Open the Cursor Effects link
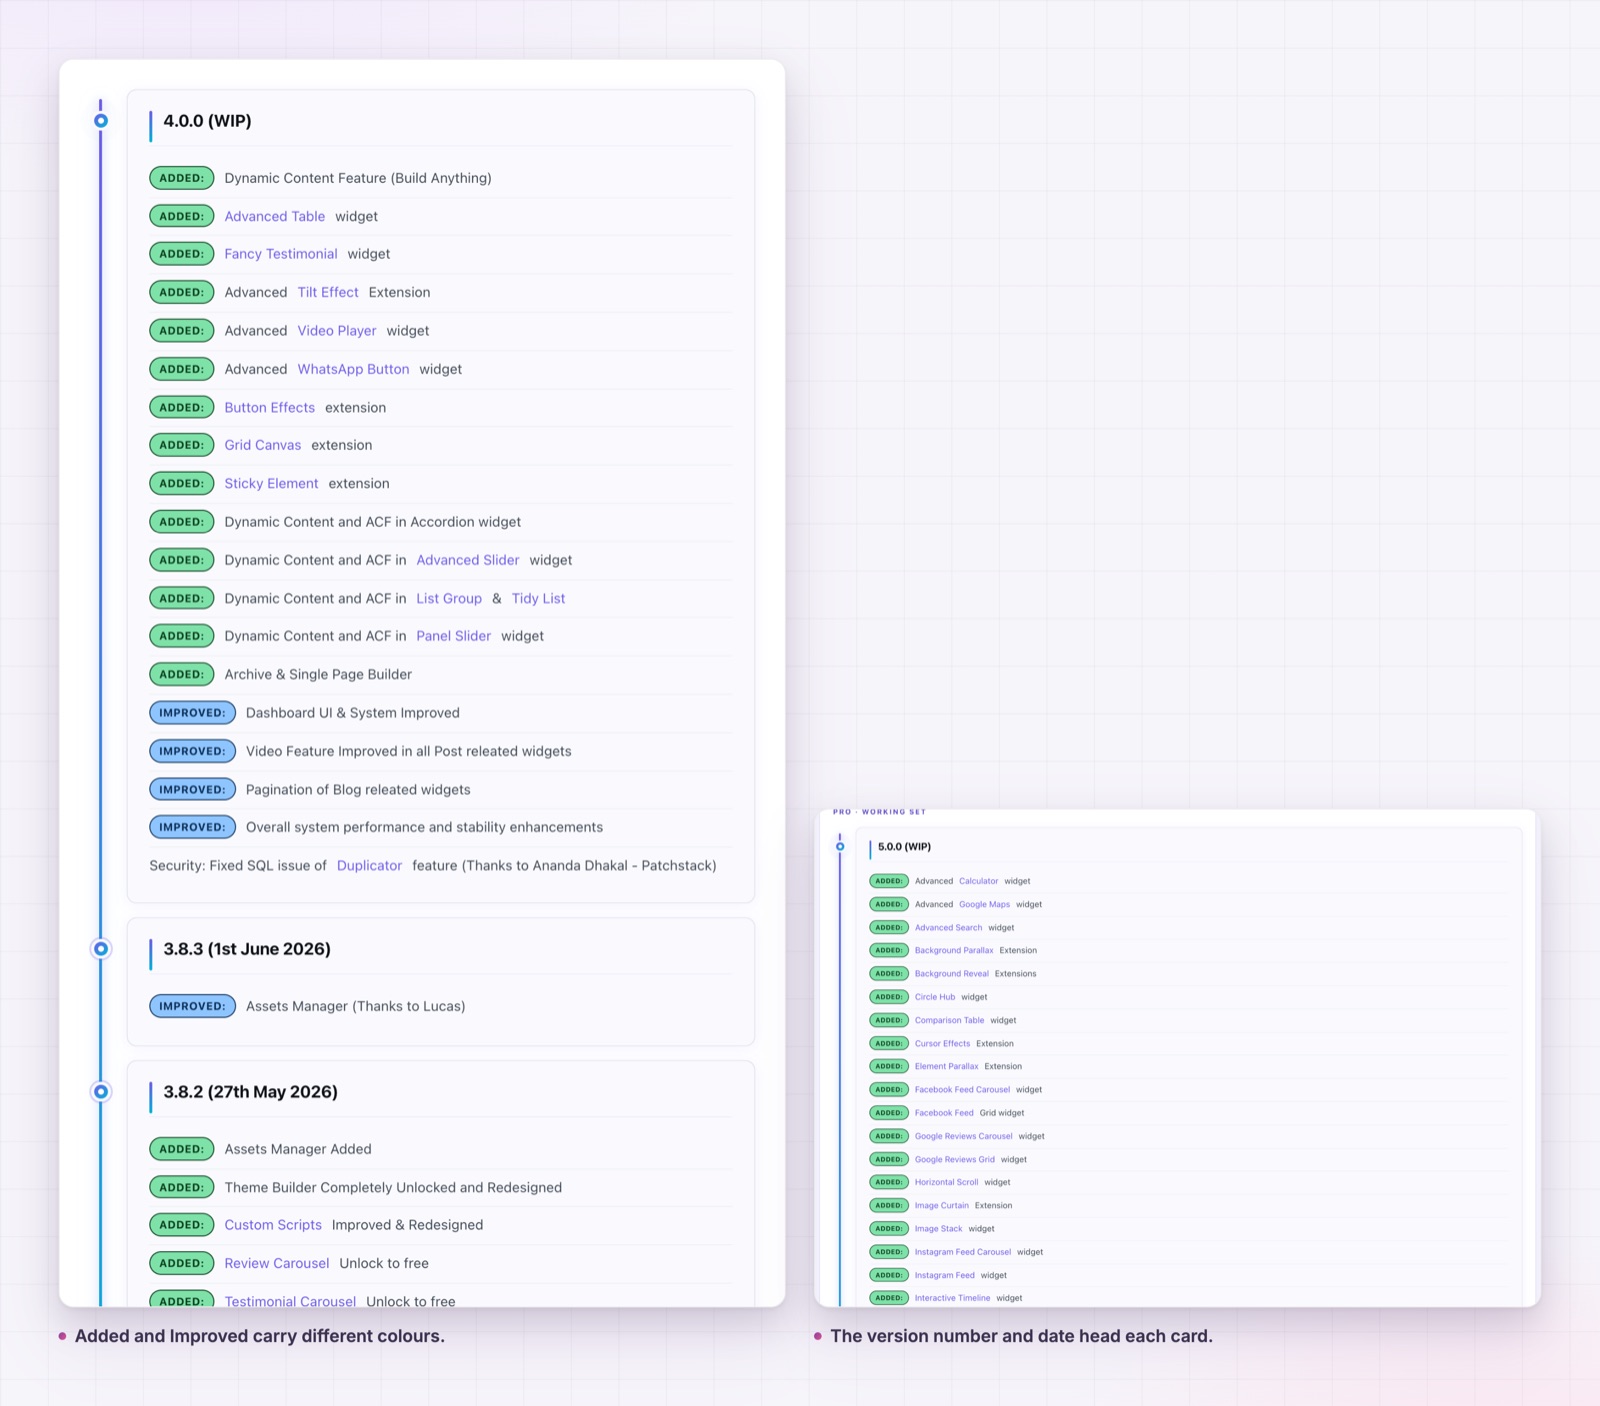This screenshot has width=1600, height=1406. 943,1043
